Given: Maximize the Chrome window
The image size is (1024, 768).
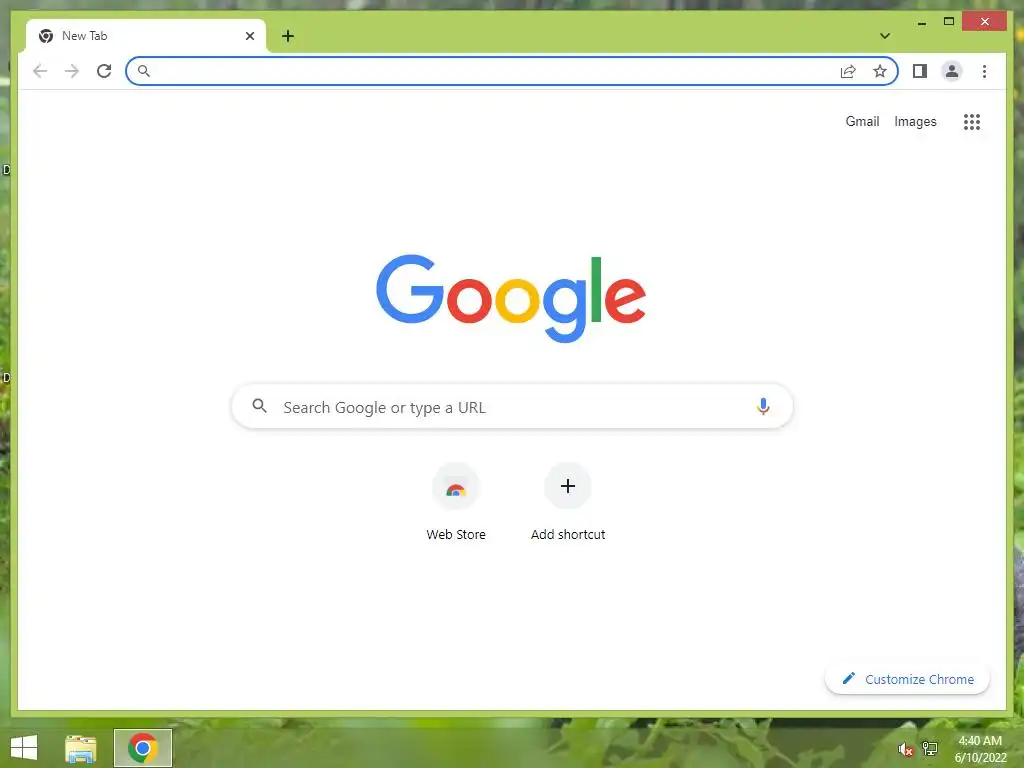Looking at the screenshot, I should (x=949, y=22).
